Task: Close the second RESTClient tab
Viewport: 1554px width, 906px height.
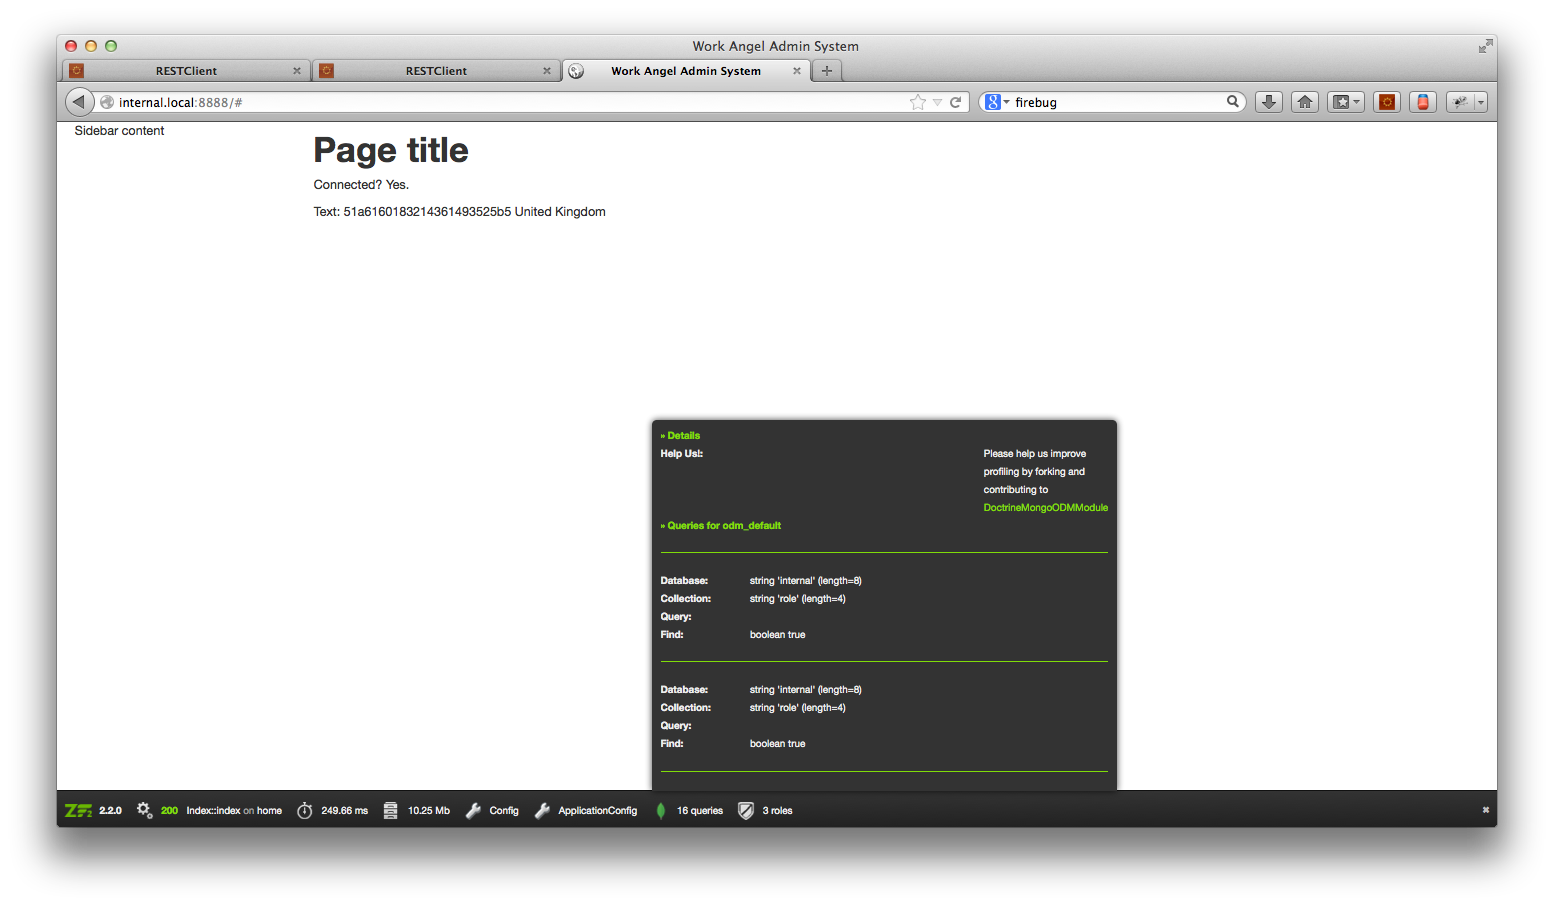Action: pos(547,71)
